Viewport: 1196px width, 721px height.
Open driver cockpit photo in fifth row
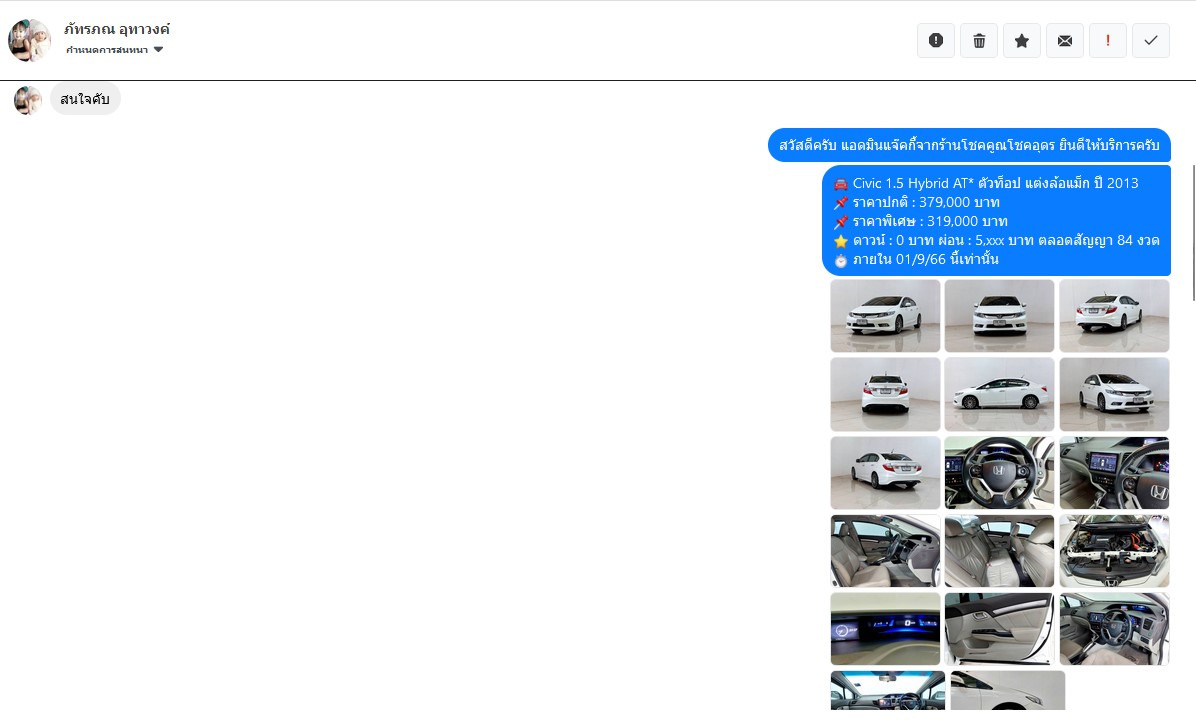click(1114, 629)
